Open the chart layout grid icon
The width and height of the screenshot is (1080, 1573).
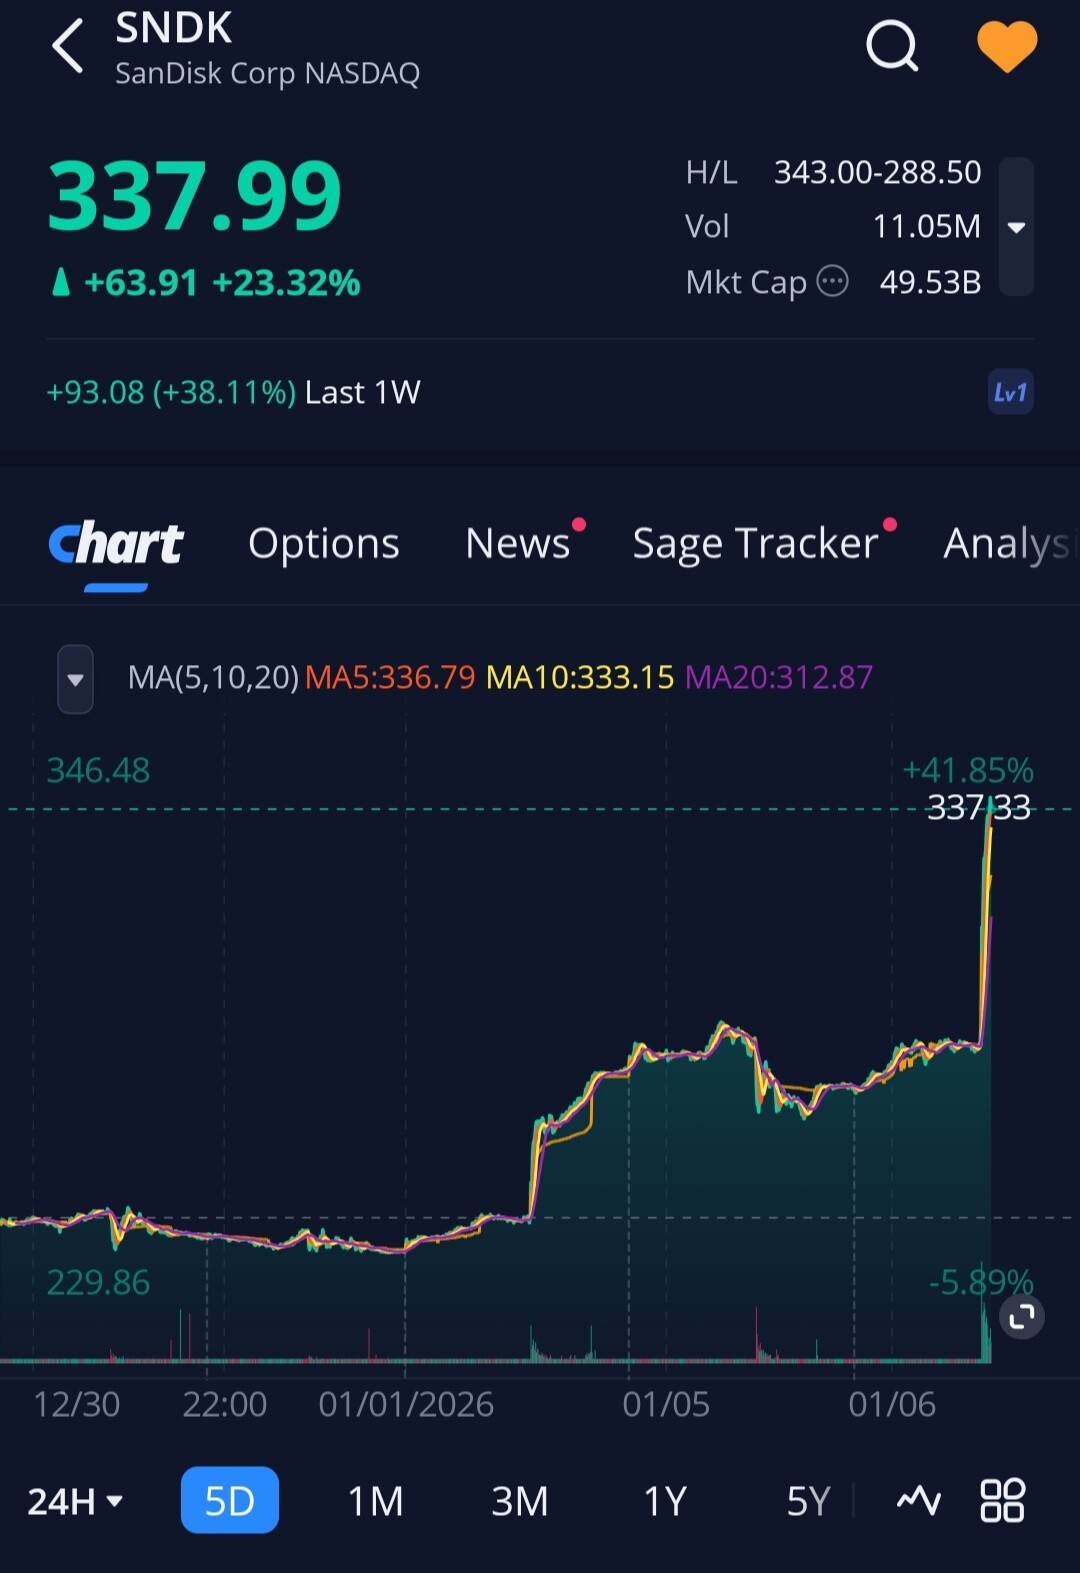coord(1002,1500)
